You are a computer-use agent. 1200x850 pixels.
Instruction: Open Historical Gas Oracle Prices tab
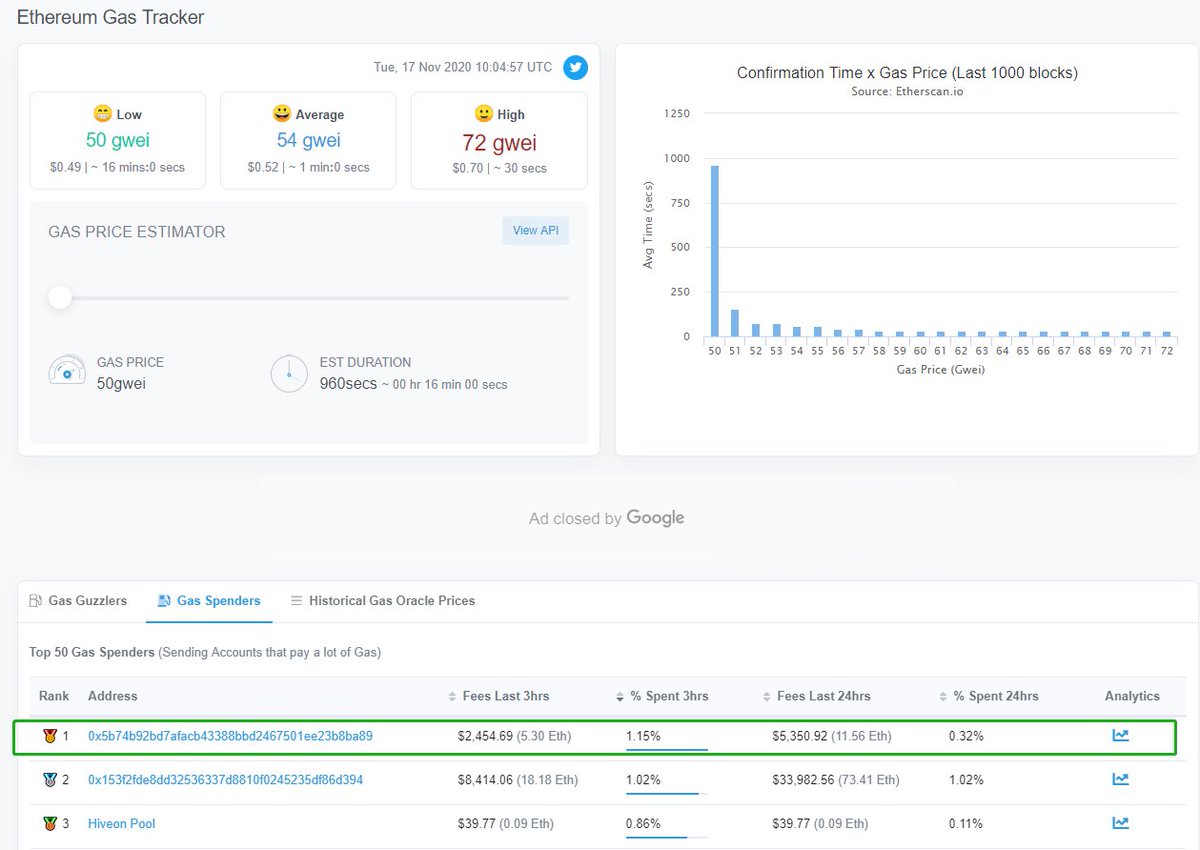click(x=382, y=601)
